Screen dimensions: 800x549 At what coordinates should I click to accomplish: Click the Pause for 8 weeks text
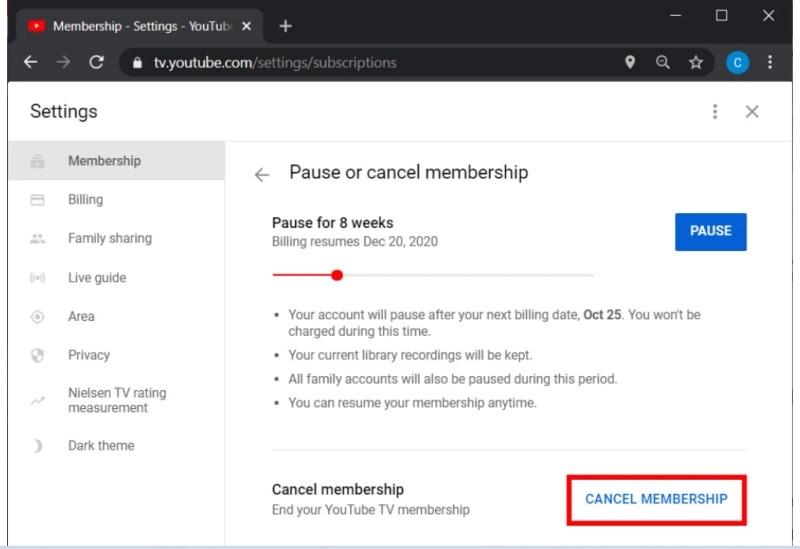pyautogui.click(x=333, y=223)
